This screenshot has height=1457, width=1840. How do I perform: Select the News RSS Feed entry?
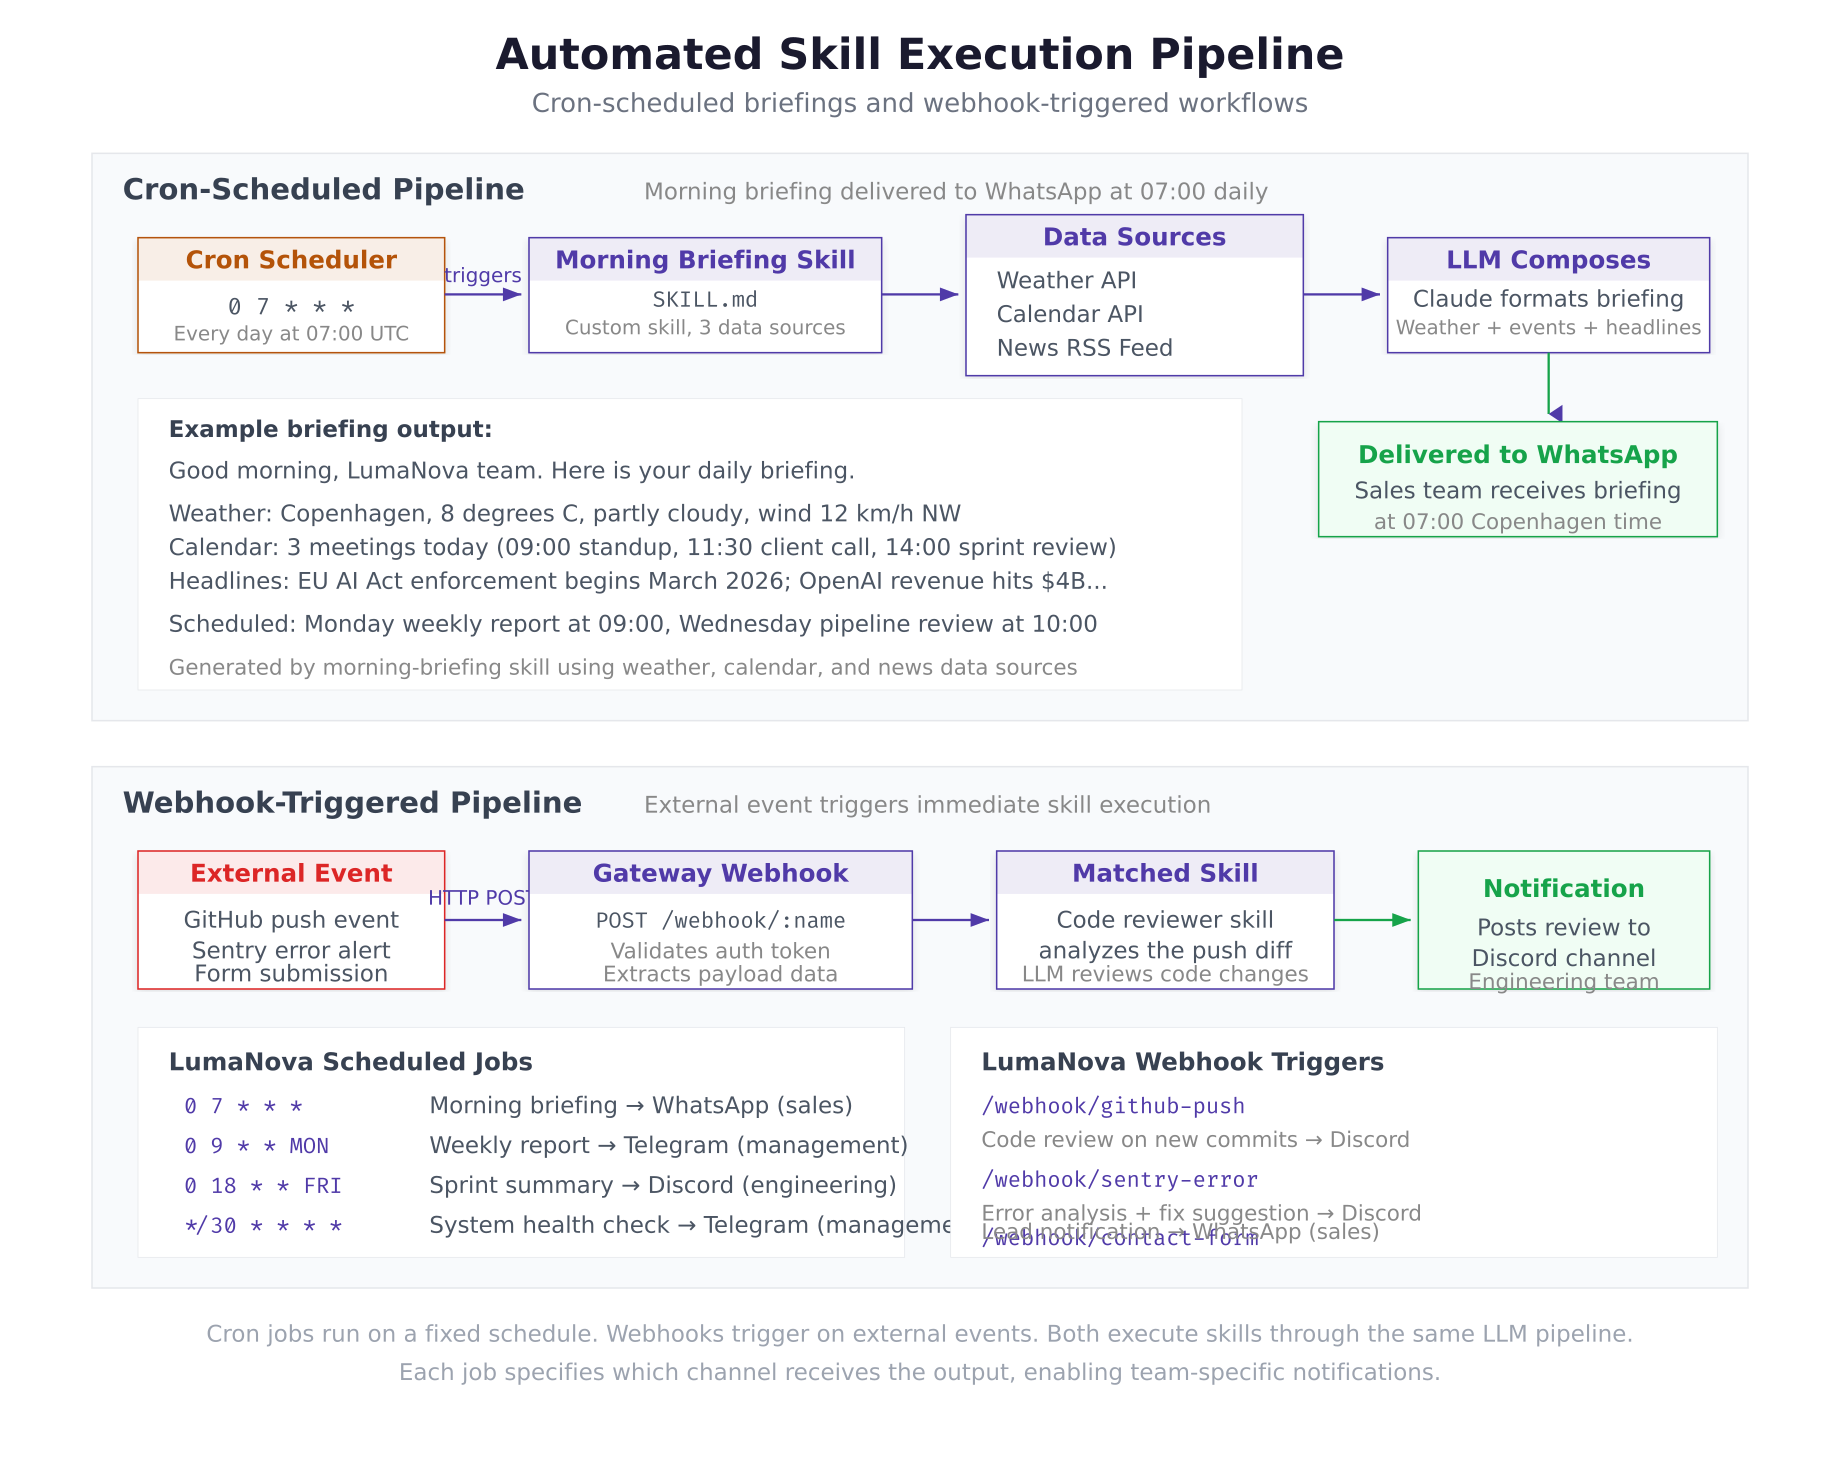point(1084,347)
